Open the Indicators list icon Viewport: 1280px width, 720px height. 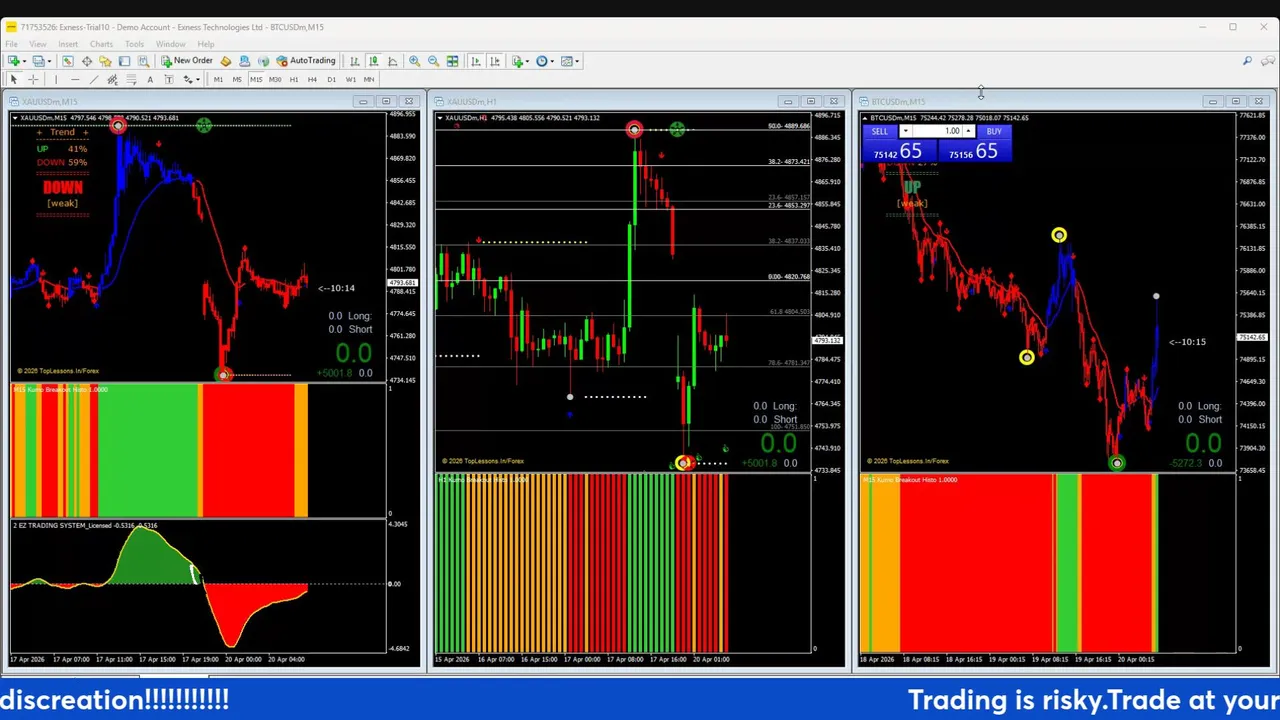point(518,61)
